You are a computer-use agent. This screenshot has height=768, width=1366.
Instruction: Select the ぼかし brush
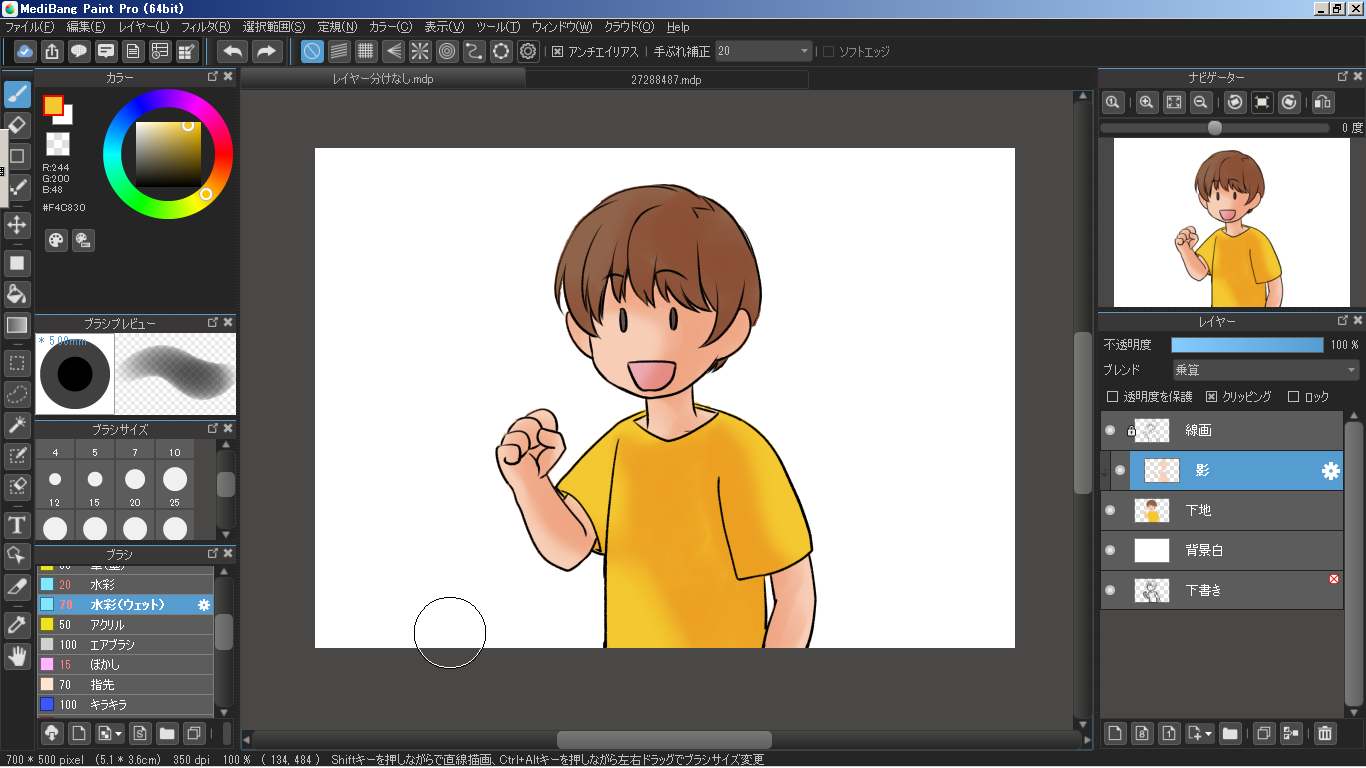pyautogui.click(x=125, y=664)
